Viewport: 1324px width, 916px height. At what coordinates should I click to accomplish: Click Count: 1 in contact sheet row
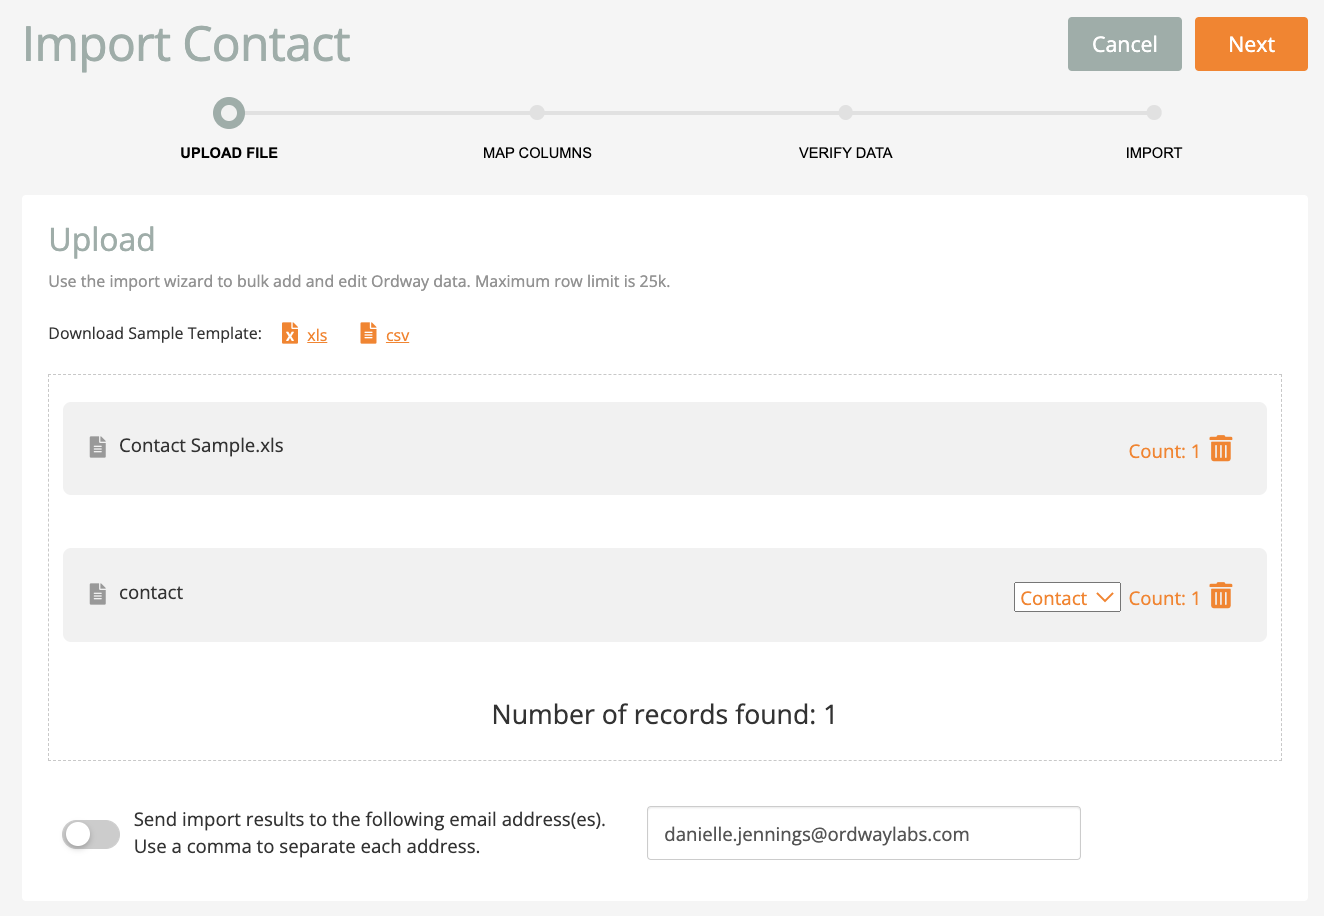tap(1164, 598)
